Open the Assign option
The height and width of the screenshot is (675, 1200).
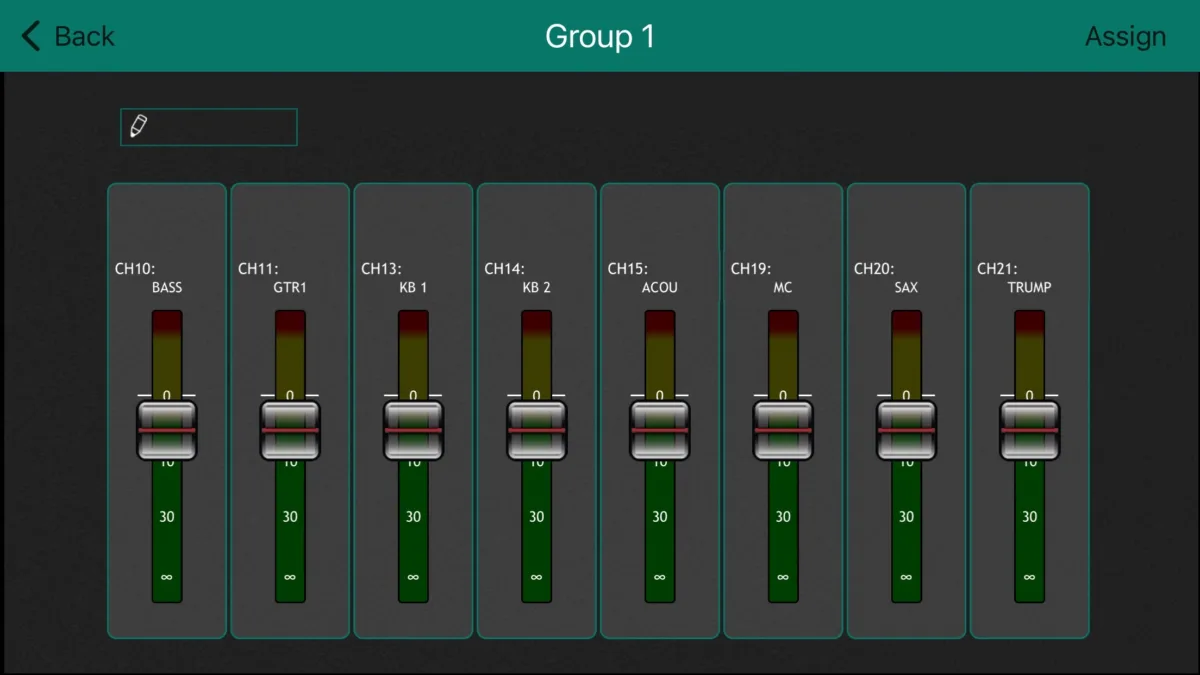point(1125,37)
